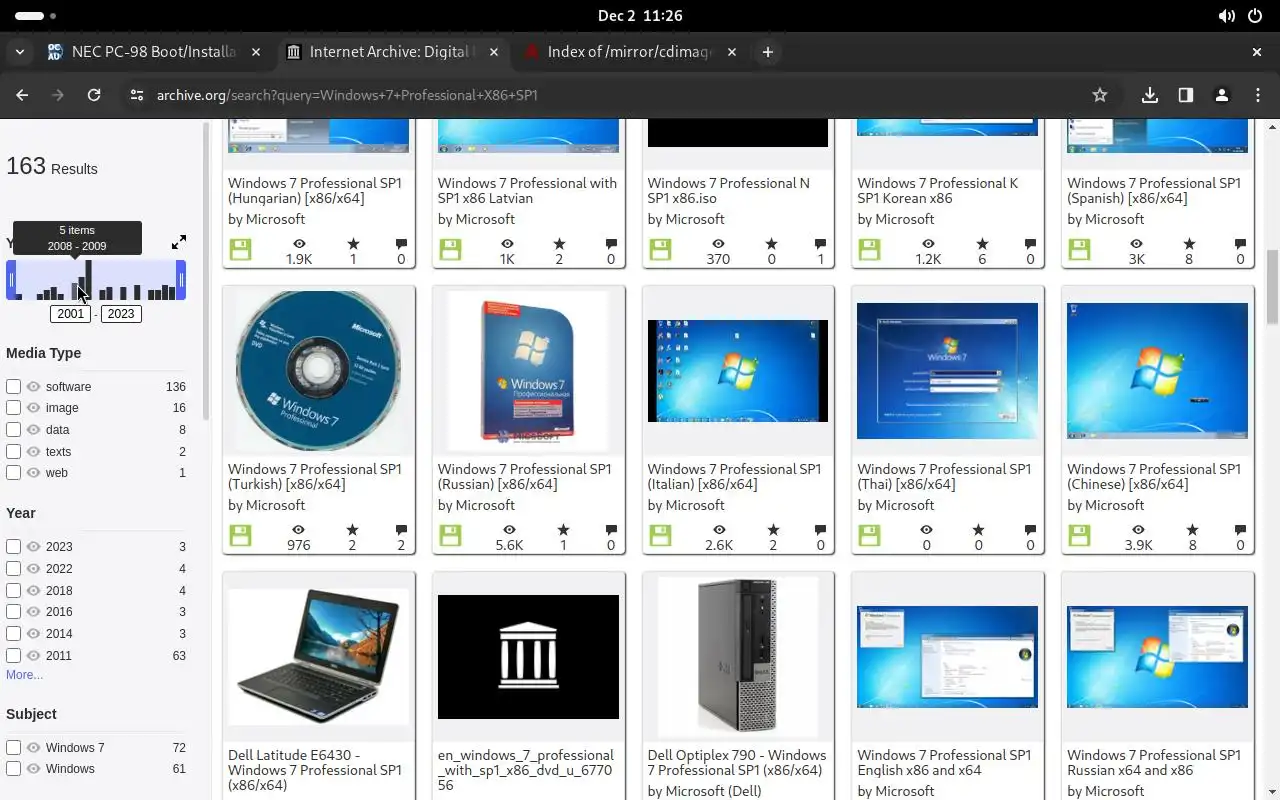The image size is (1280, 800).
Task: Click the software icon on Hungarian card
Action: click(240, 250)
